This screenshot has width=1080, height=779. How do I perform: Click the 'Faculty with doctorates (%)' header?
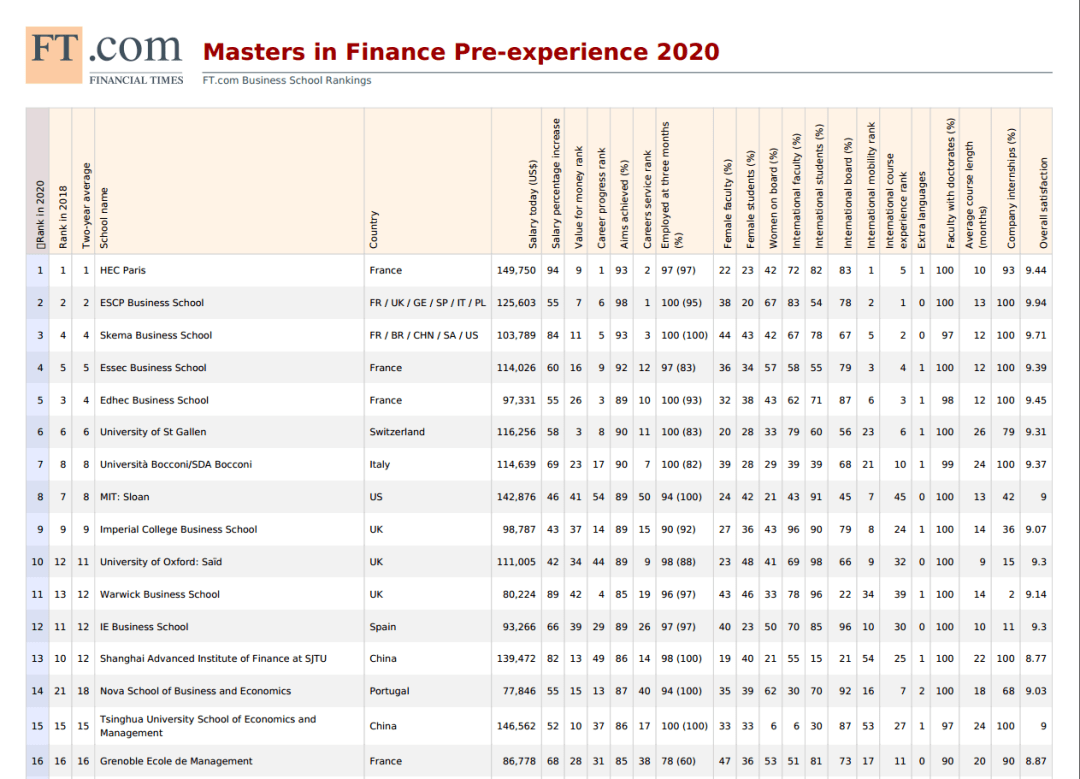coord(951,183)
